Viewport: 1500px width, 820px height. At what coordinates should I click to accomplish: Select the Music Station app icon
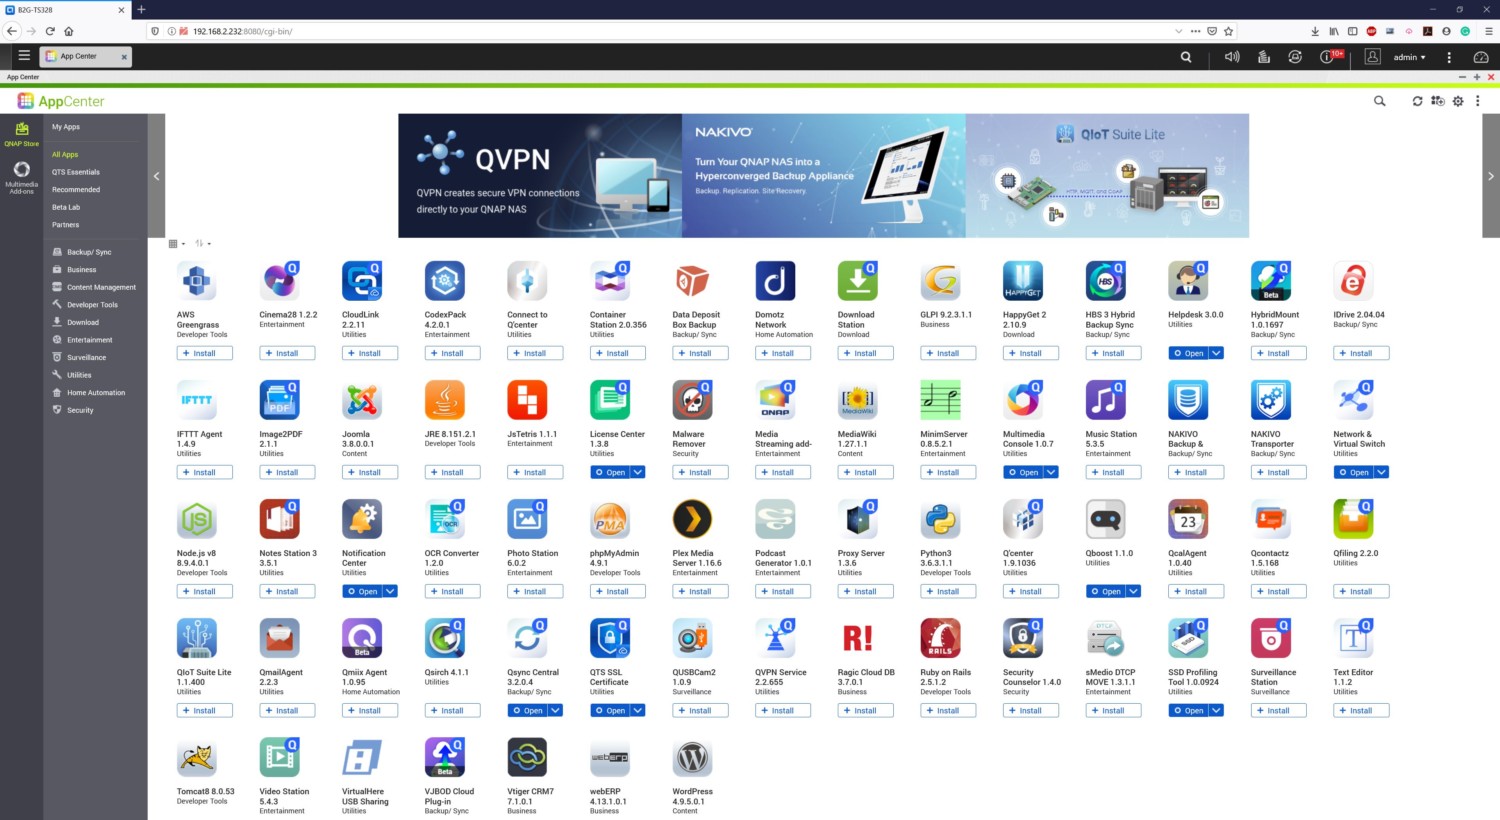(1105, 400)
